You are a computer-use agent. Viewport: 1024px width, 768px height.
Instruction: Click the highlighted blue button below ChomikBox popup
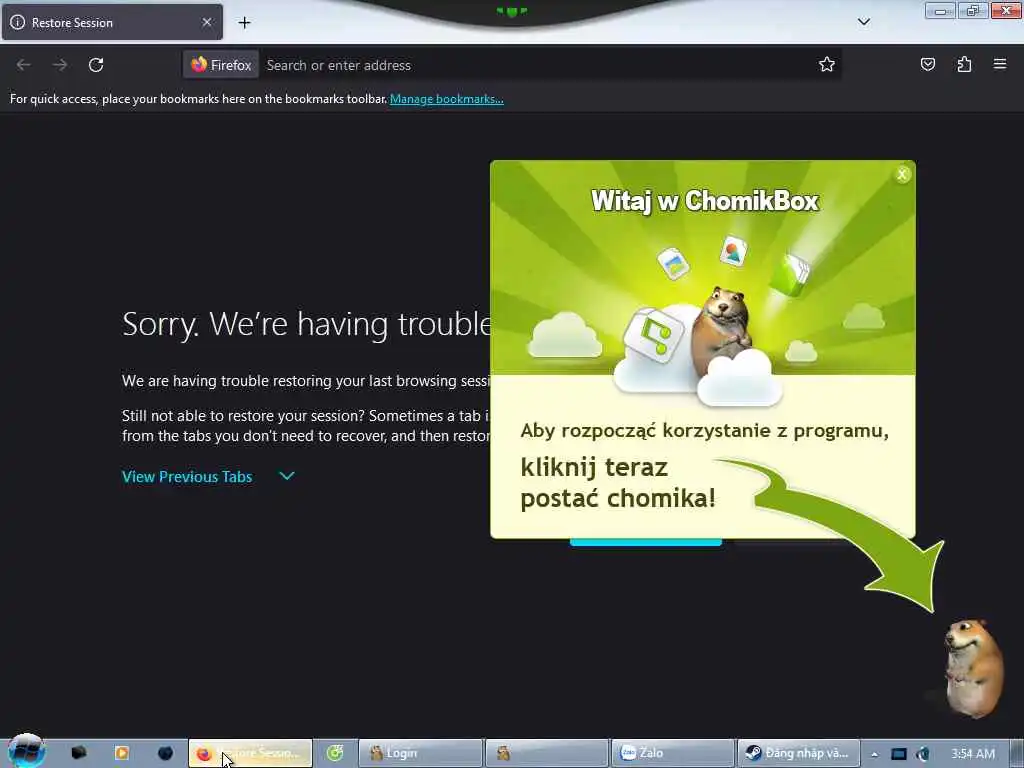tap(646, 542)
